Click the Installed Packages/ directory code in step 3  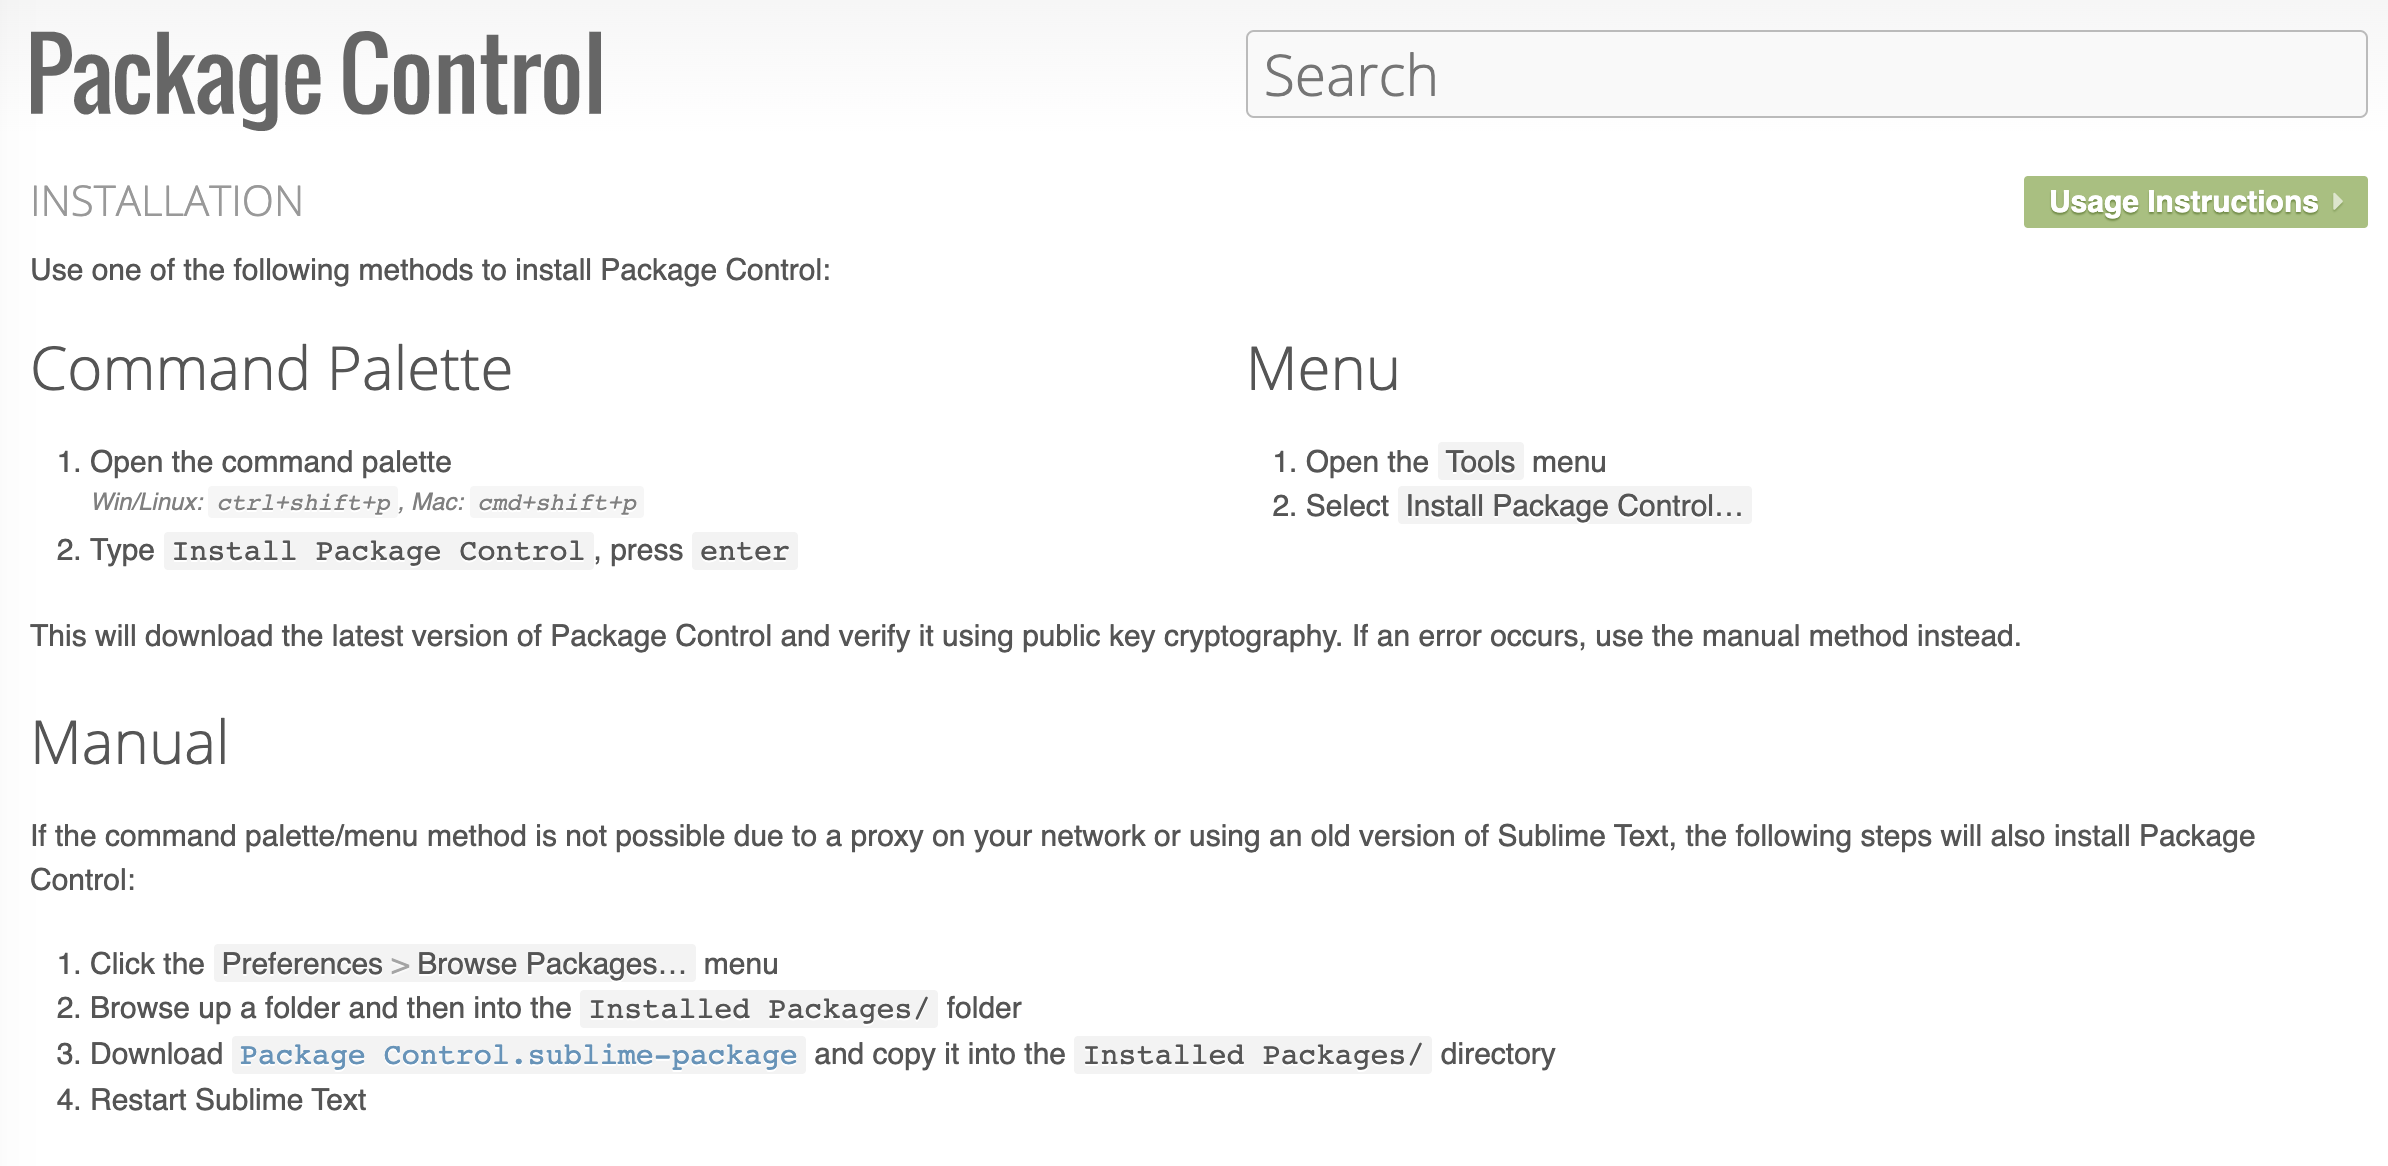coord(1252,1055)
